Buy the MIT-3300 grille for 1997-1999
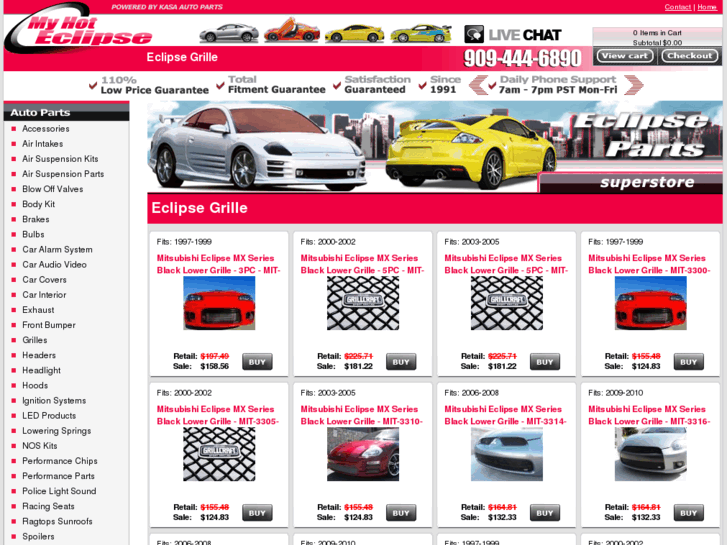The height and width of the screenshot is (545, 727). pyautogui.click(x=689, y=362)
